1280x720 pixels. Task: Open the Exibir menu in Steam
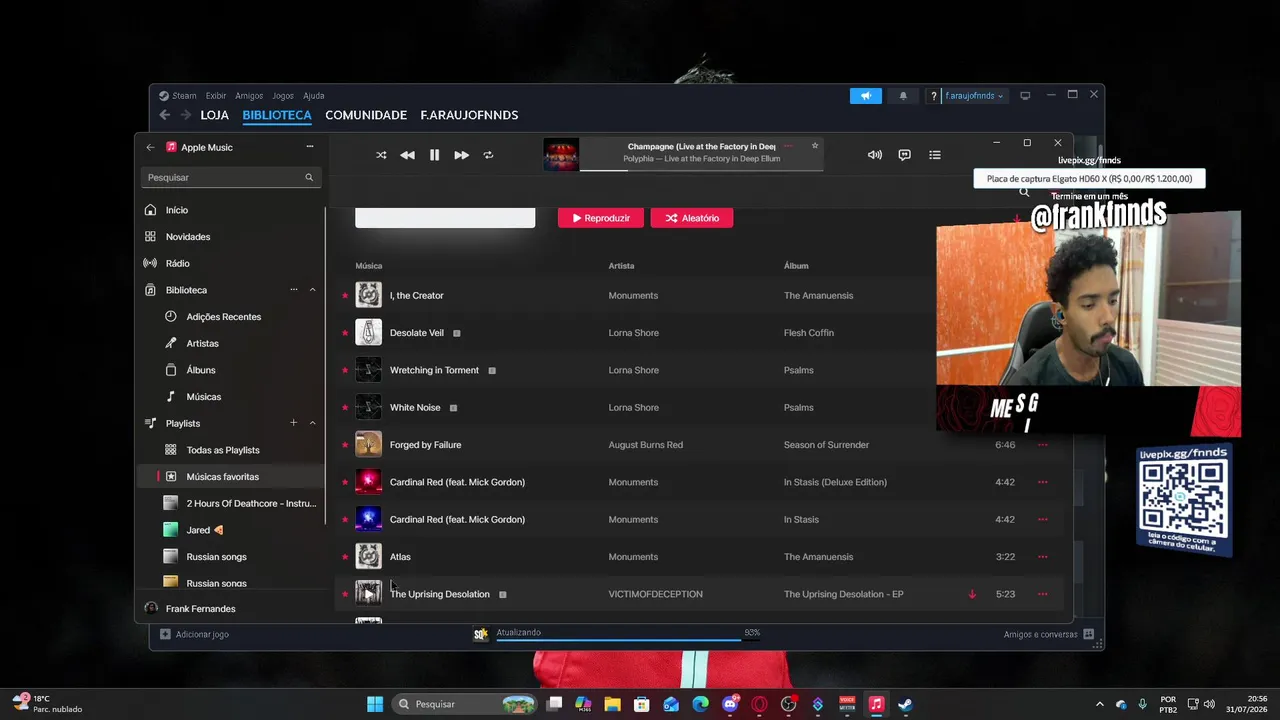(x=216, y=96)
